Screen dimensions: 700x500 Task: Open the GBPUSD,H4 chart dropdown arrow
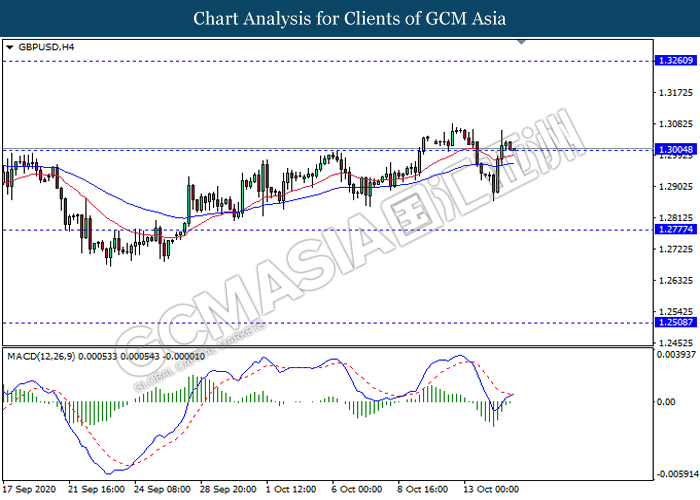10,47
